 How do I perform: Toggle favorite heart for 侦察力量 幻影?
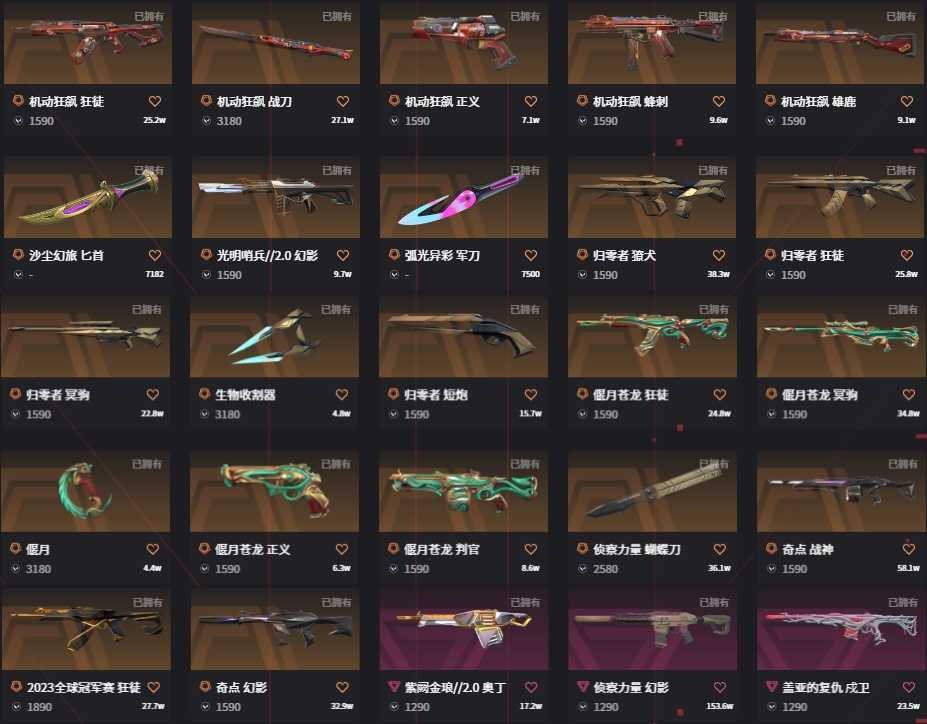point(719,687)
